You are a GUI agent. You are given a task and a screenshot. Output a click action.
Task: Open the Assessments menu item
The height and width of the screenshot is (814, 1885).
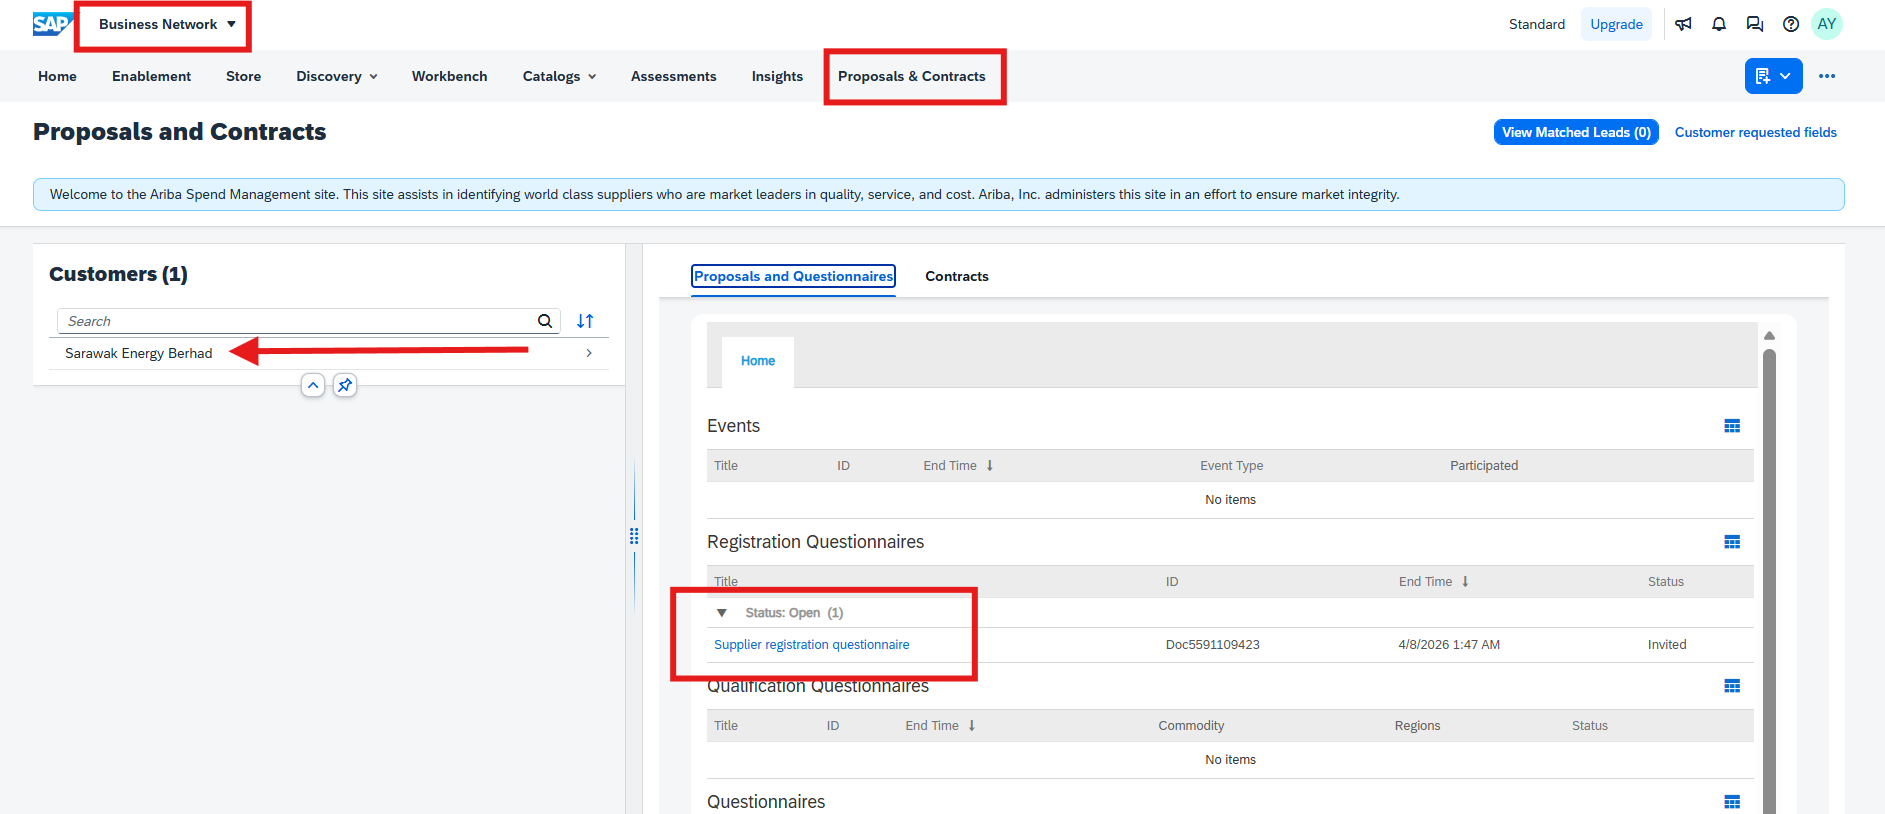673,76
